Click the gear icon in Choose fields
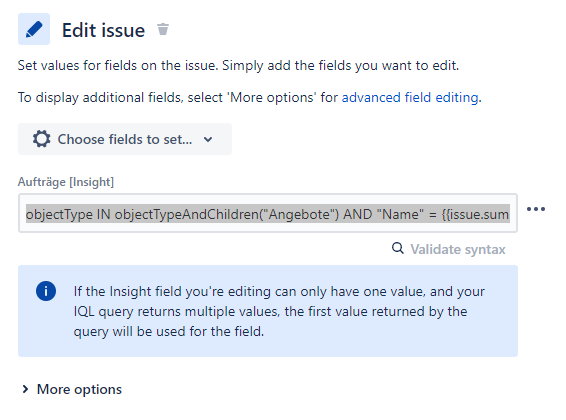The width and height of the screenshot is (566, 420). click(x=42, y=139)
